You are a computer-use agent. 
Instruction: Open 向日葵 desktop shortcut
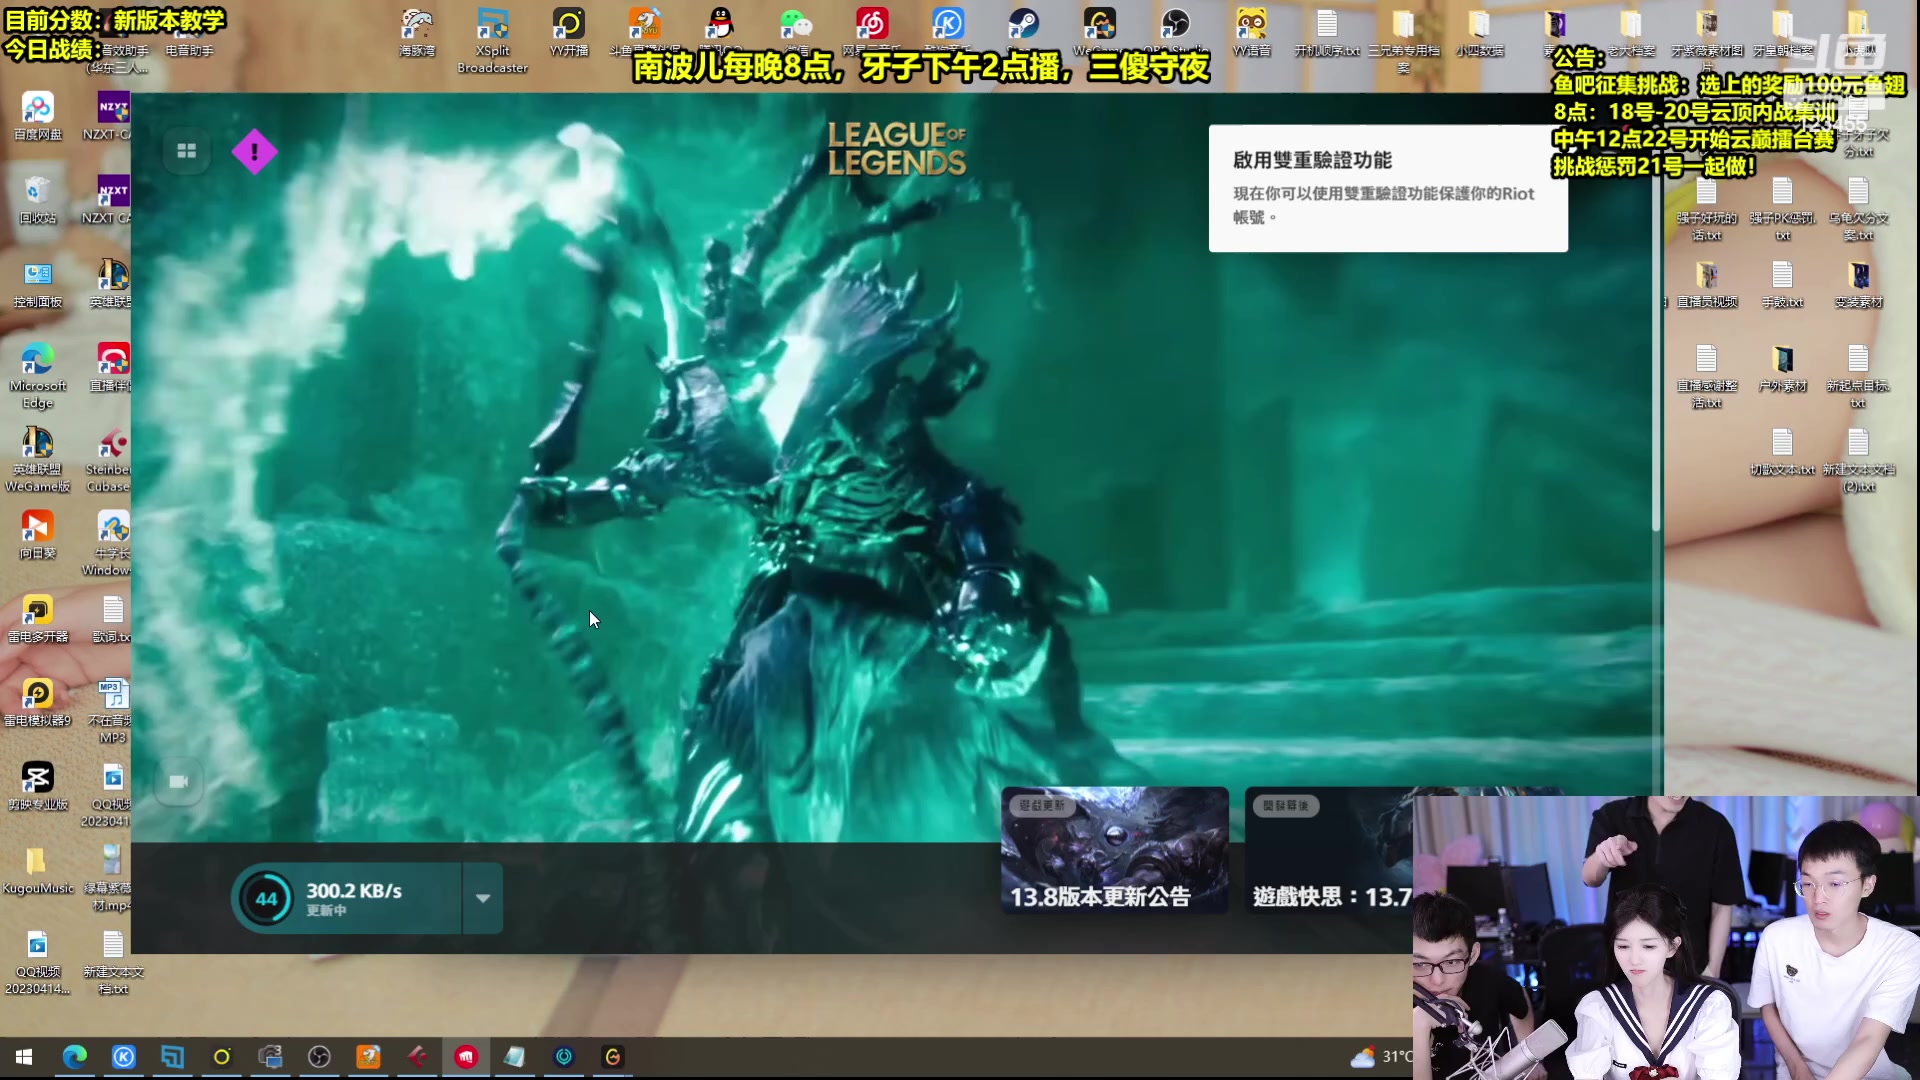pos(38,535)
